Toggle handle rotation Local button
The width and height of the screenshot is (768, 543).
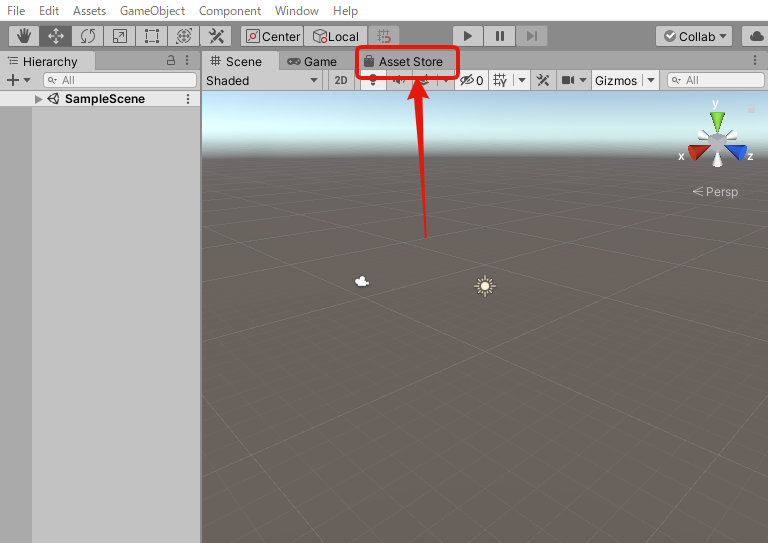(x=336, y=36)
